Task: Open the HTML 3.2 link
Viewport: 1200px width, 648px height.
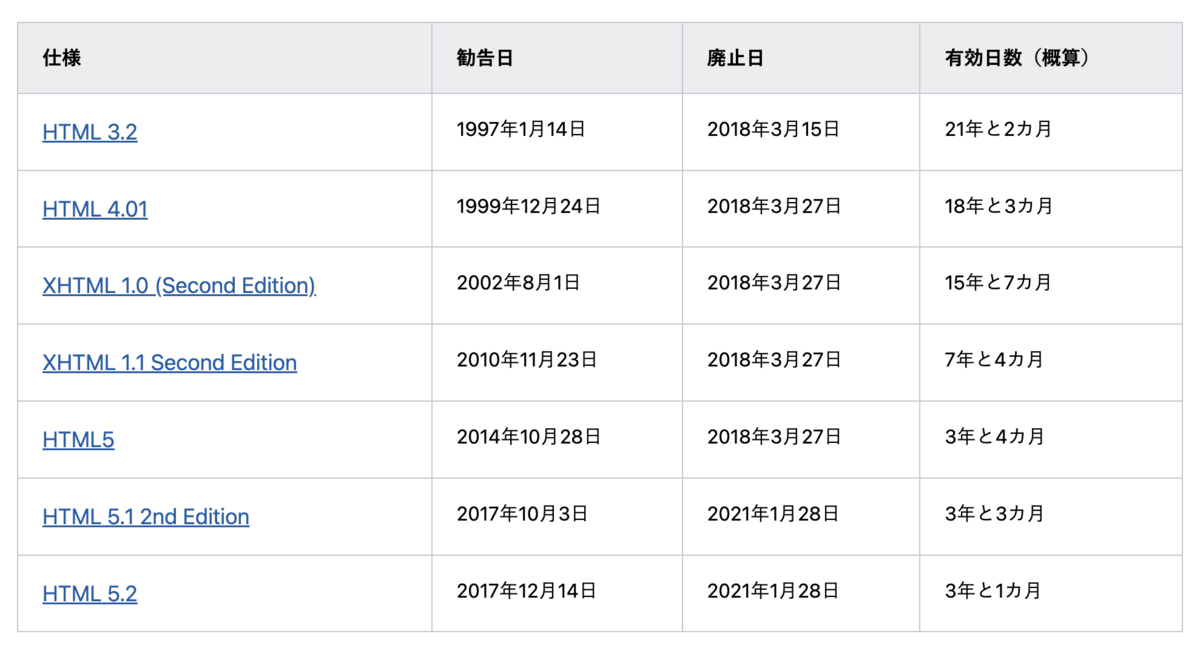Action: (90, 132)
